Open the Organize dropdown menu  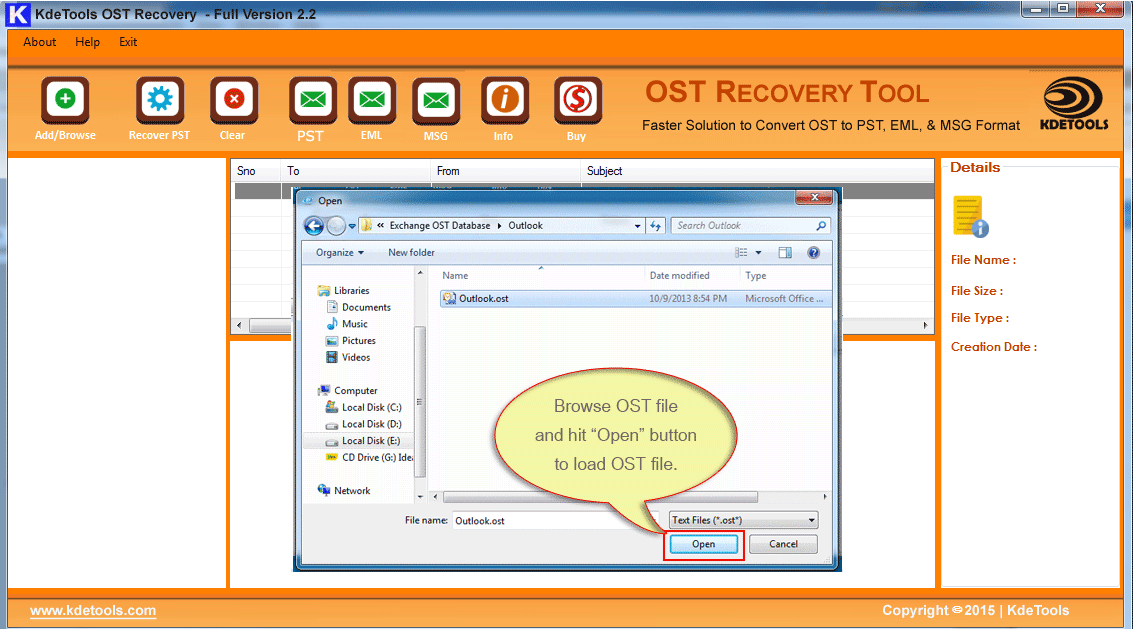pos(340,253)
